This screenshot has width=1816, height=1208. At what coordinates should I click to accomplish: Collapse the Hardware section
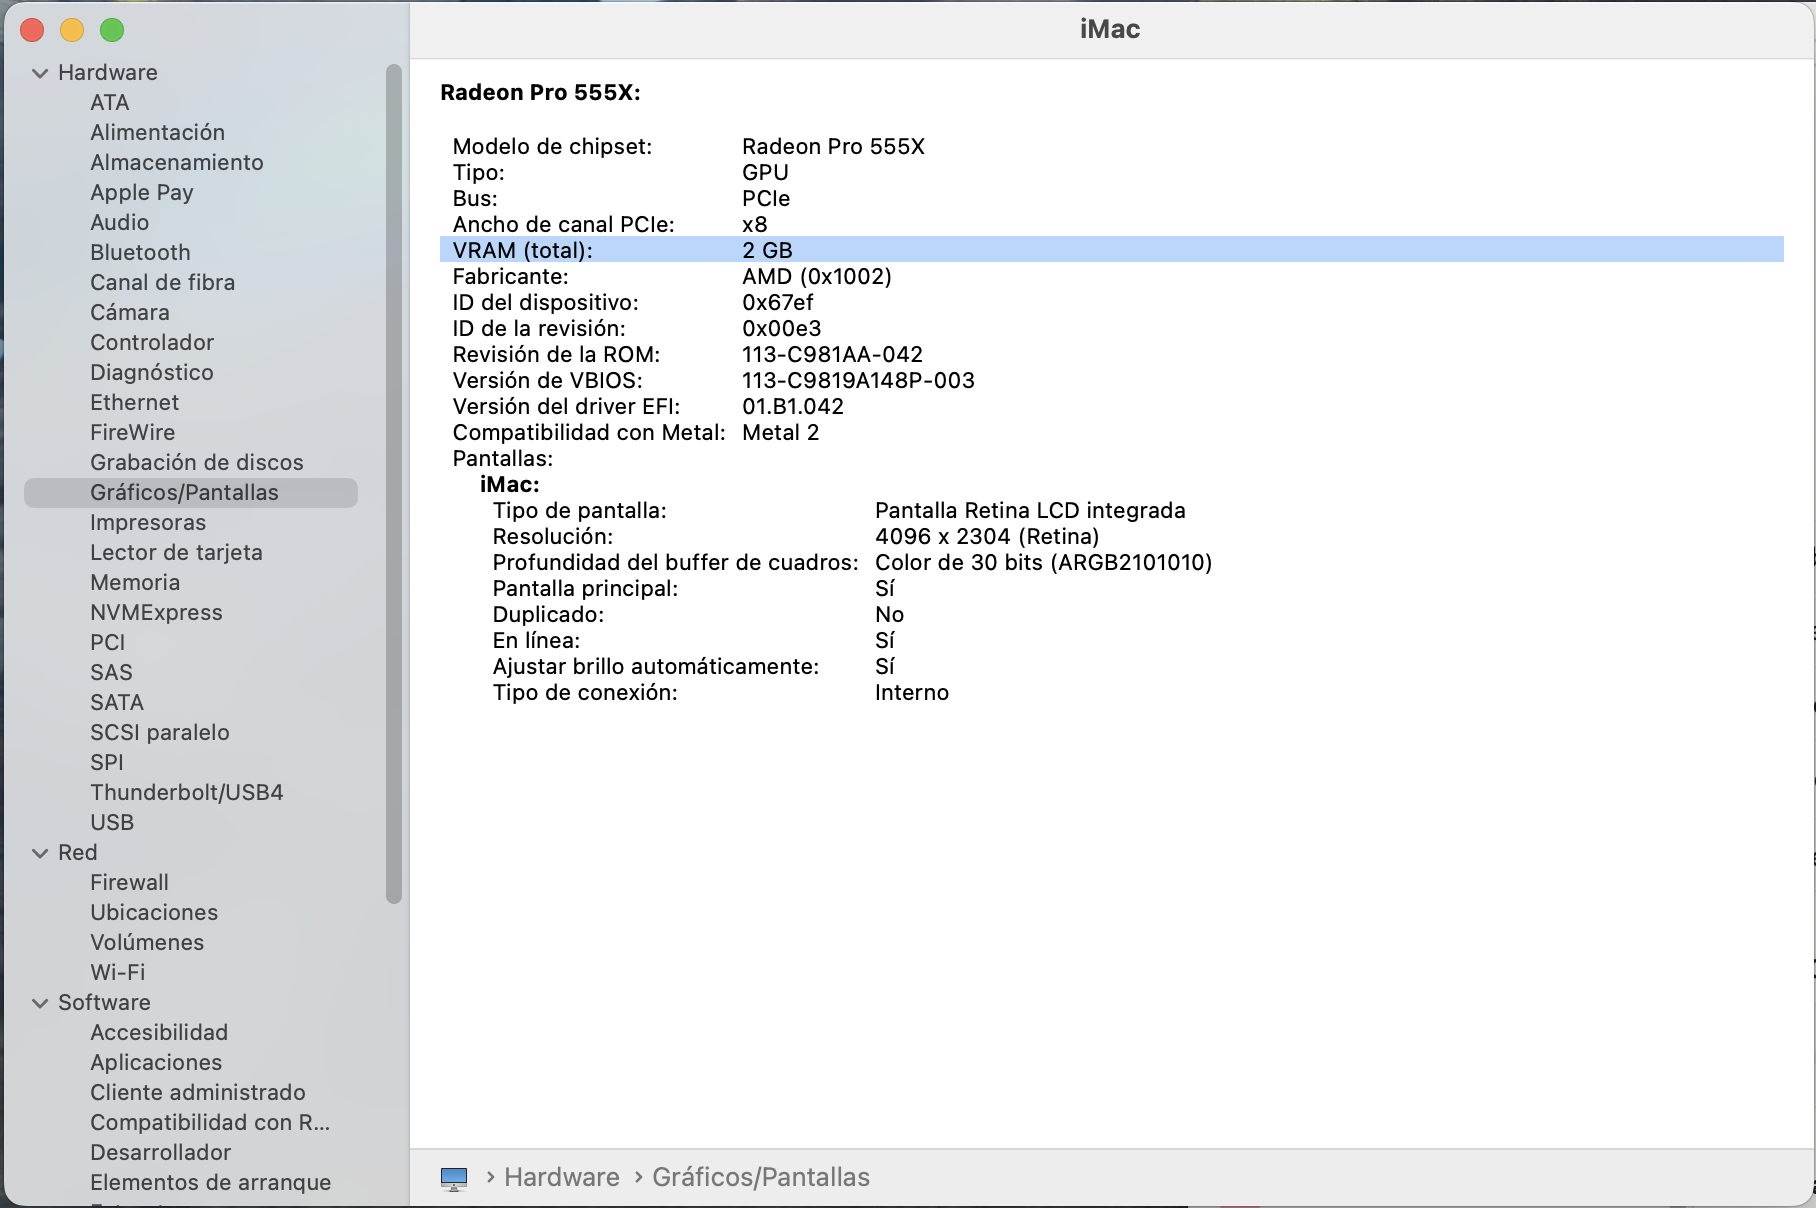tap(40, 73)
